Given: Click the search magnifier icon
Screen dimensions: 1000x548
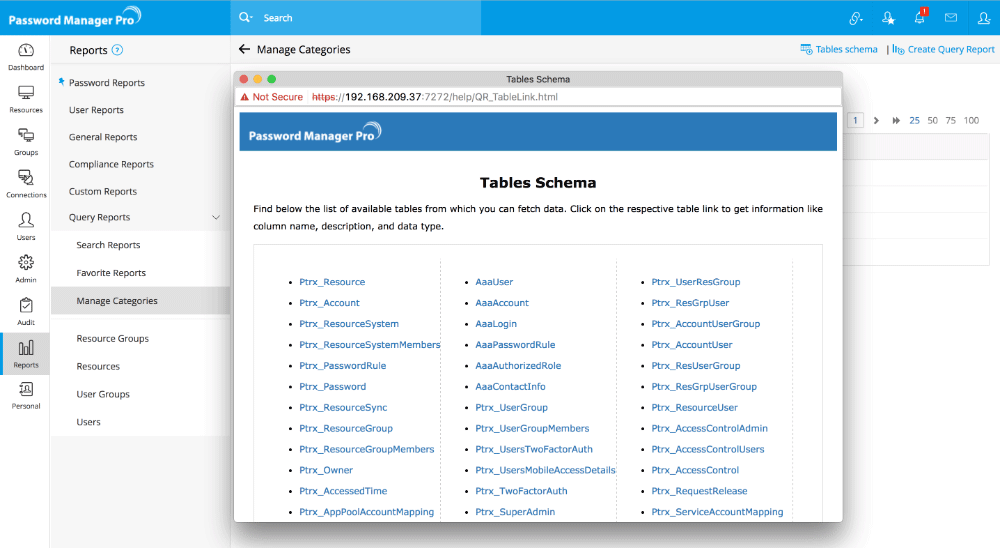Looking at the screenshot, I should (244, 17).
